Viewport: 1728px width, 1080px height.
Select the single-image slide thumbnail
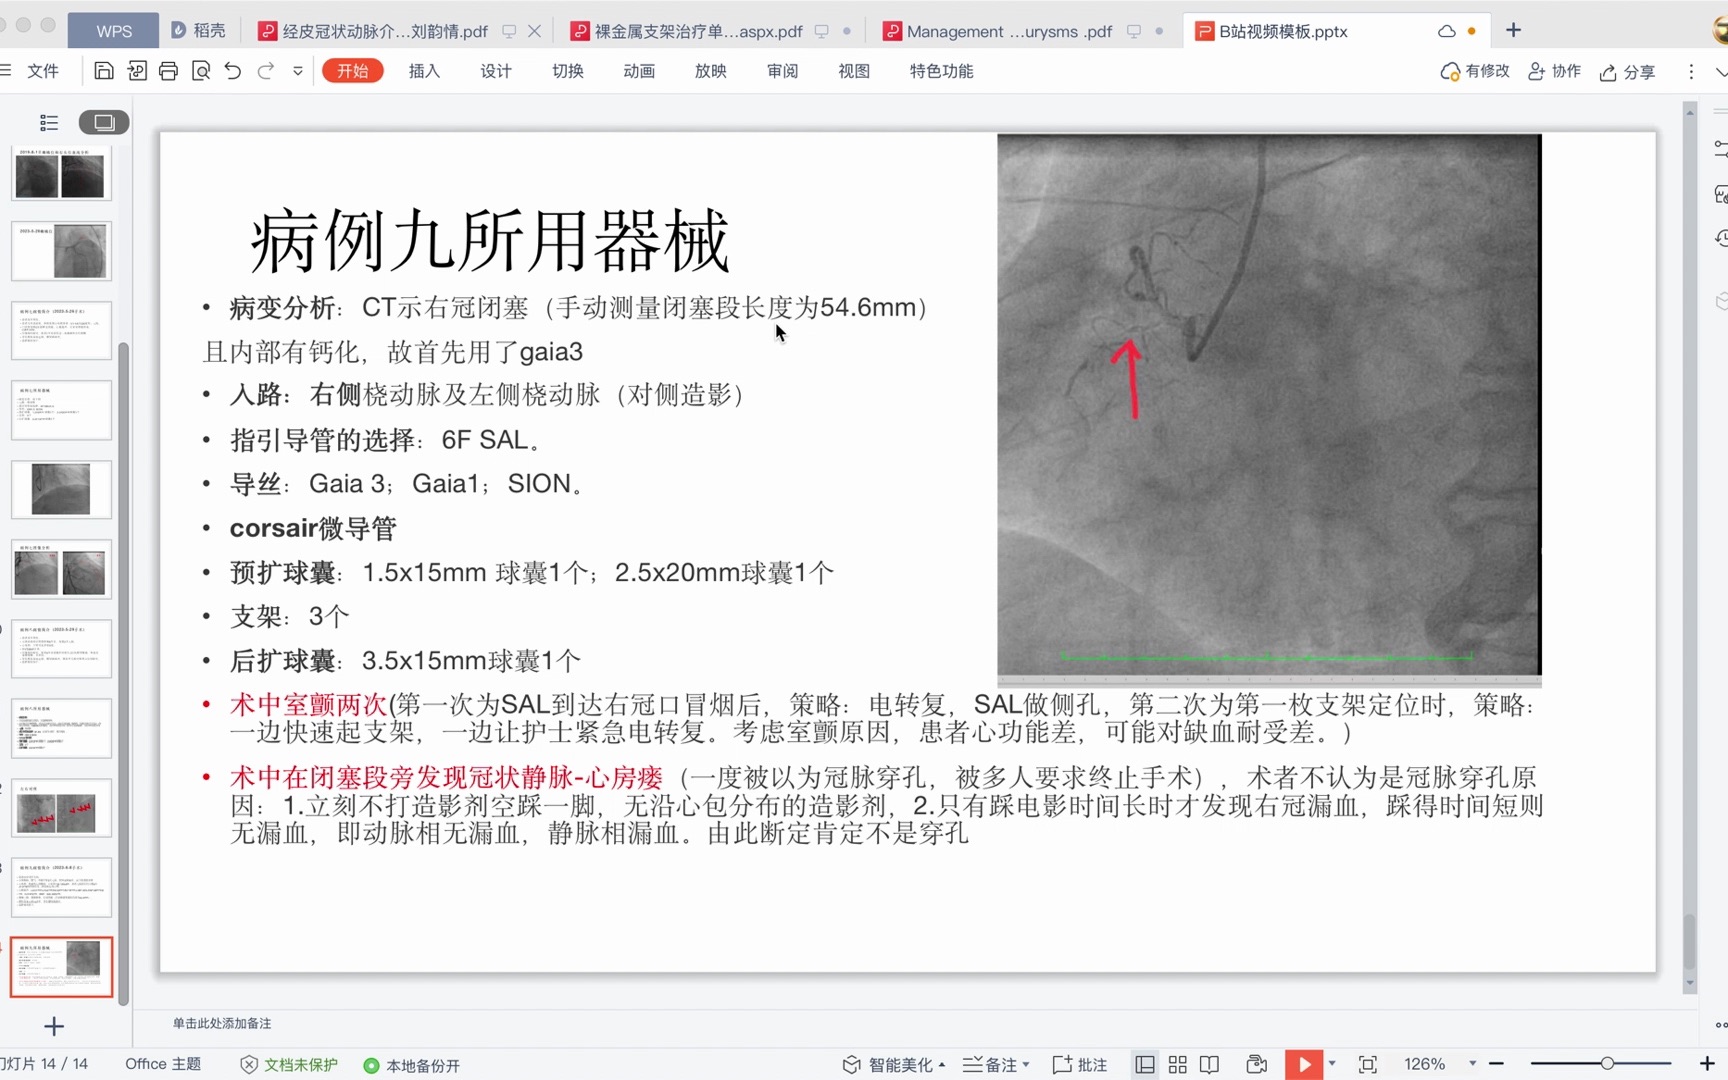tap(61, 489)
